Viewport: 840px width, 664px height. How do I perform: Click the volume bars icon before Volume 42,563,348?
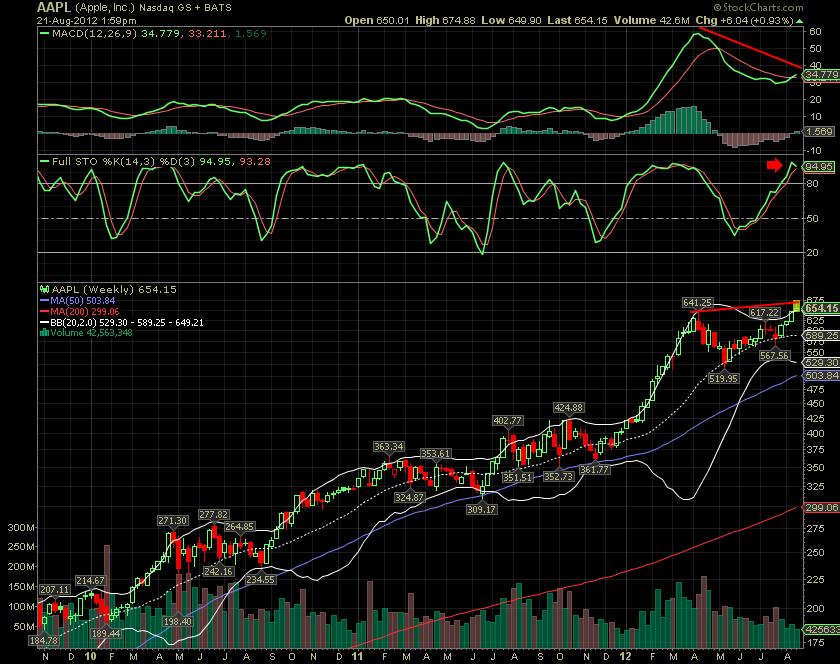(45, 333)
